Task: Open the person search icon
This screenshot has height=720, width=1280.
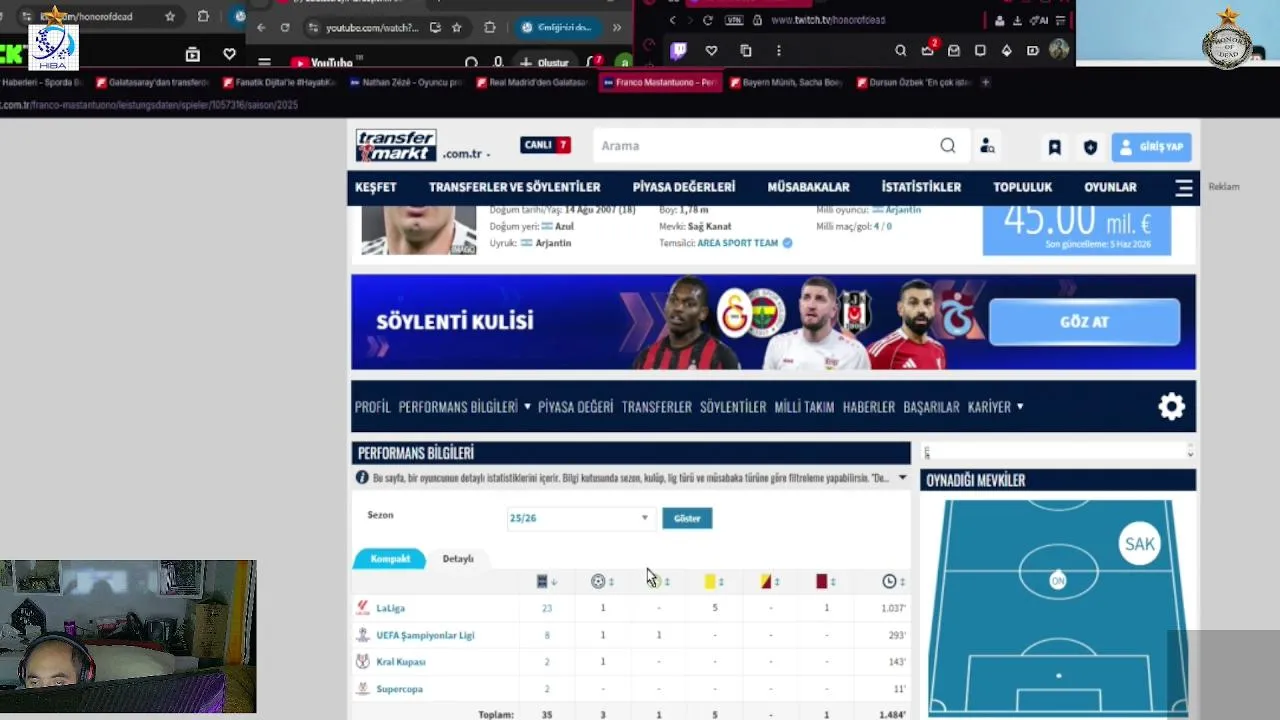Action: (987, 146)
